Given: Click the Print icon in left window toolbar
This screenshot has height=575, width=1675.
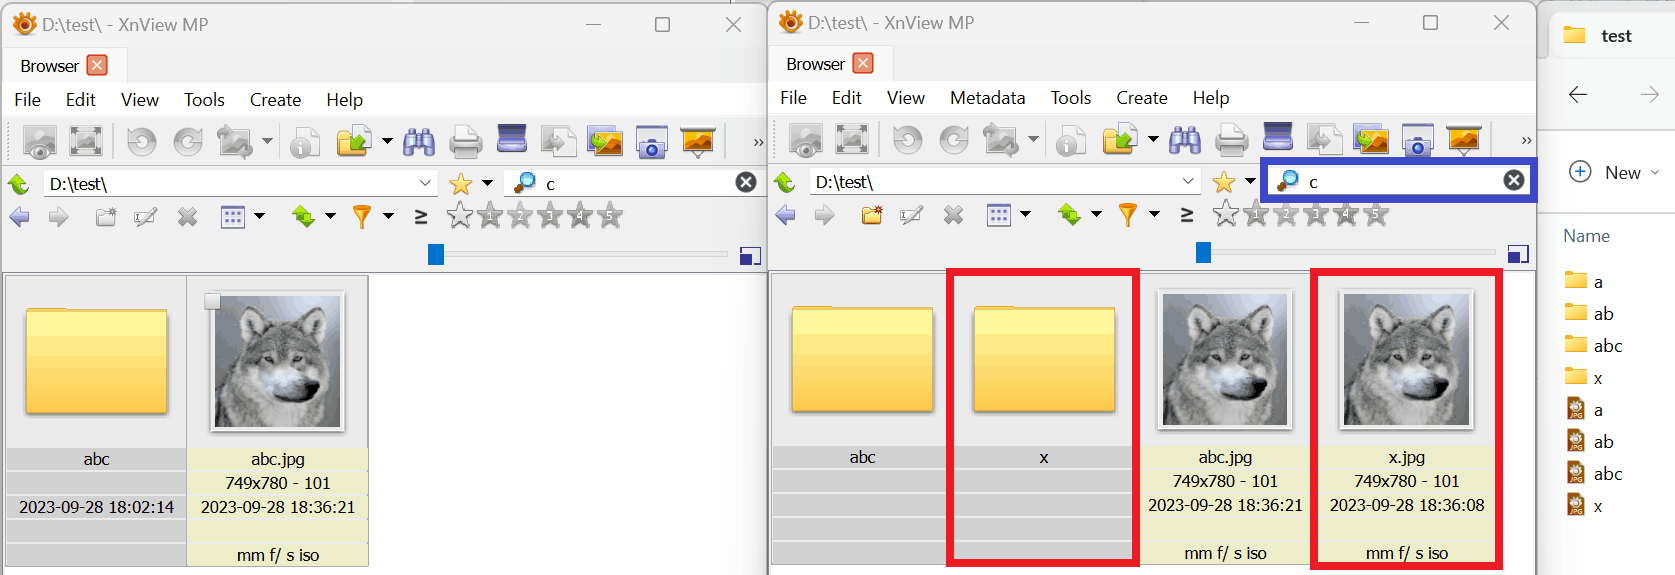Looking at the screenshot, I should (x=465, y=142).
